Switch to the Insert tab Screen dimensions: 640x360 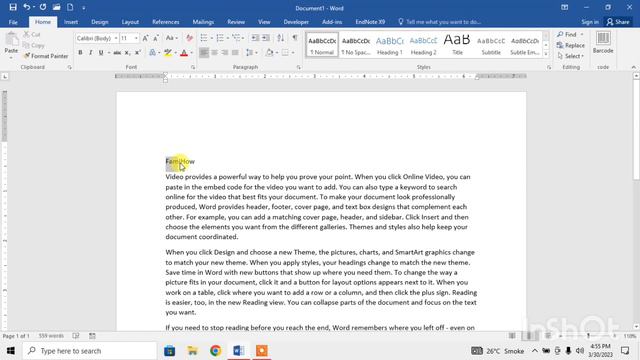pos(71,22)
